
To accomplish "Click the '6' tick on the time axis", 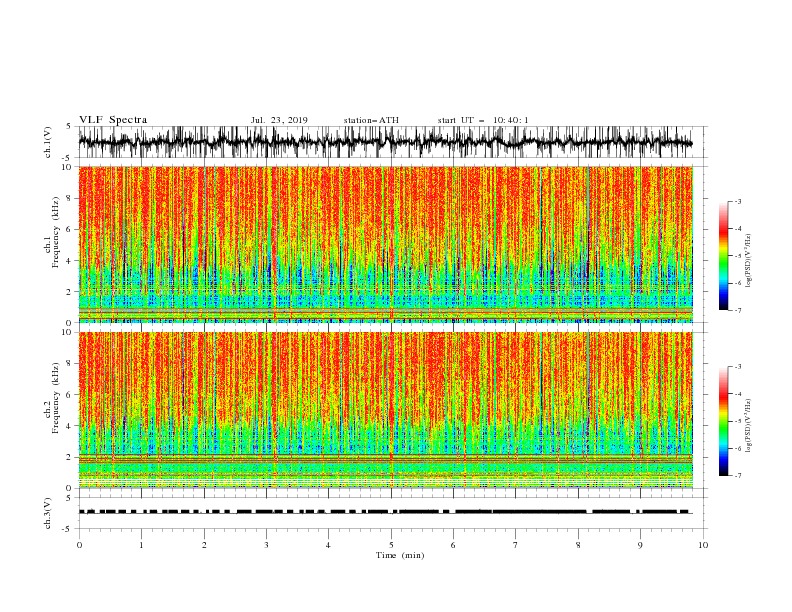I will tap(453, 545).
